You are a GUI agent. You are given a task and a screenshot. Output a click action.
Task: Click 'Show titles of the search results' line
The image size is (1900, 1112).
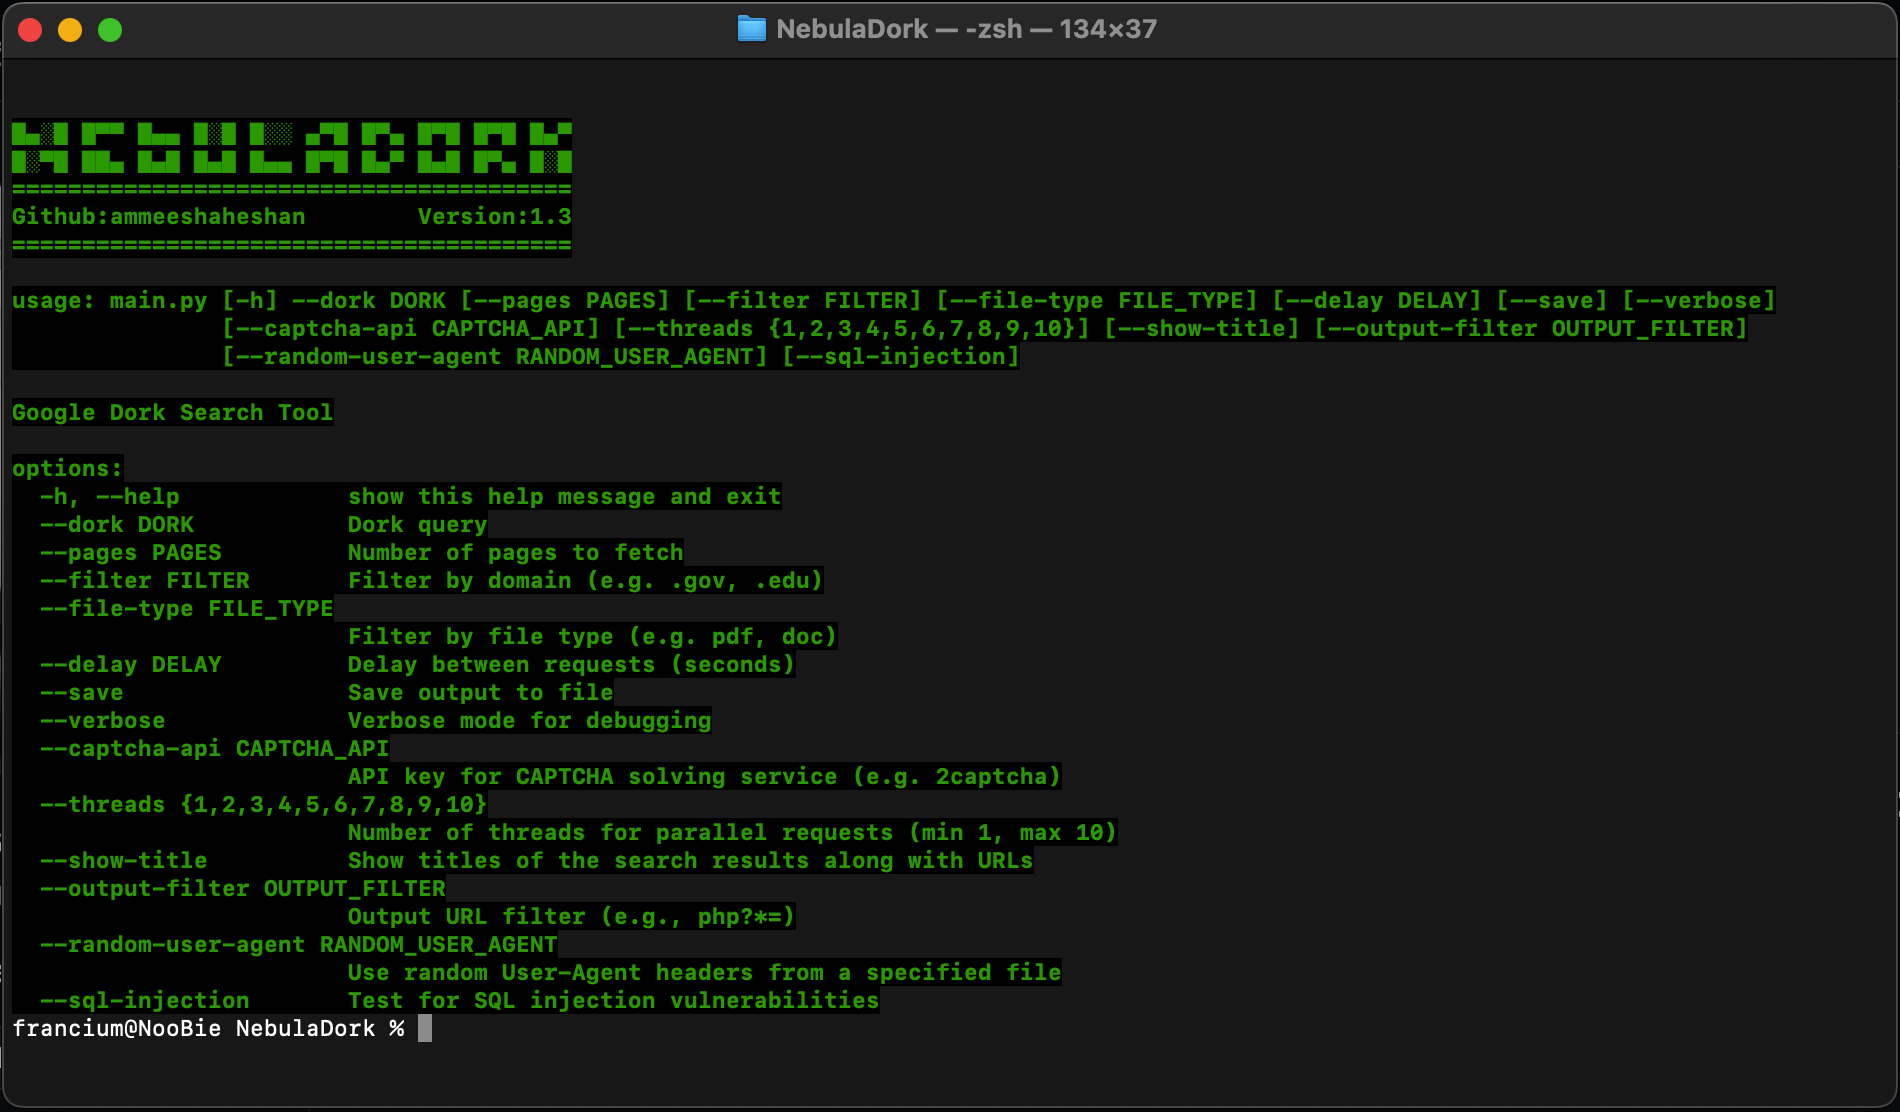click(x=691, y=860)
